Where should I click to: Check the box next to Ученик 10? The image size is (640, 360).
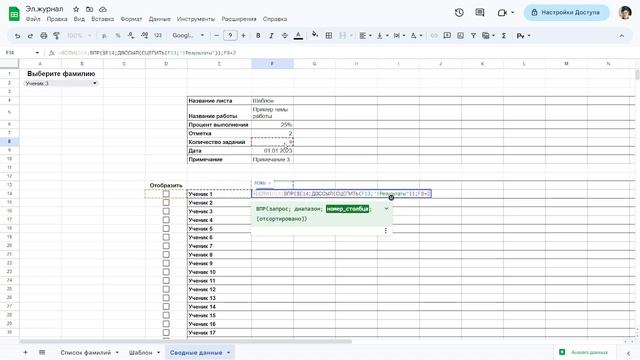tap(166, 272)
